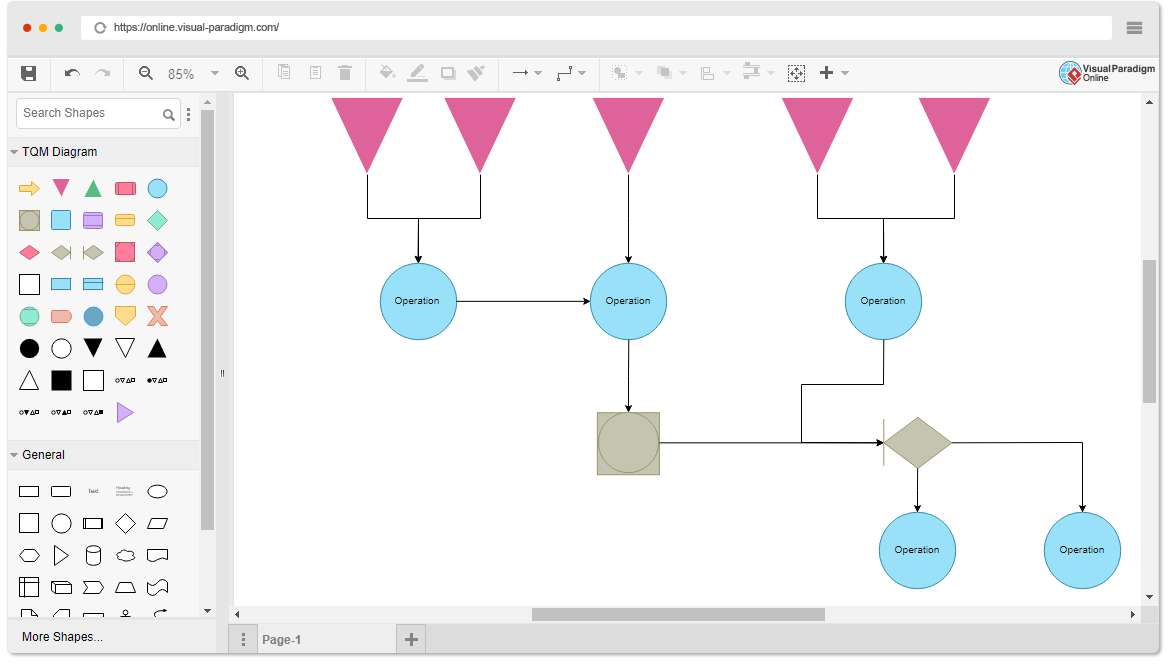1170x665 pixels.
Task: Select the green diamond palette shape
Action: pos(157,220)
